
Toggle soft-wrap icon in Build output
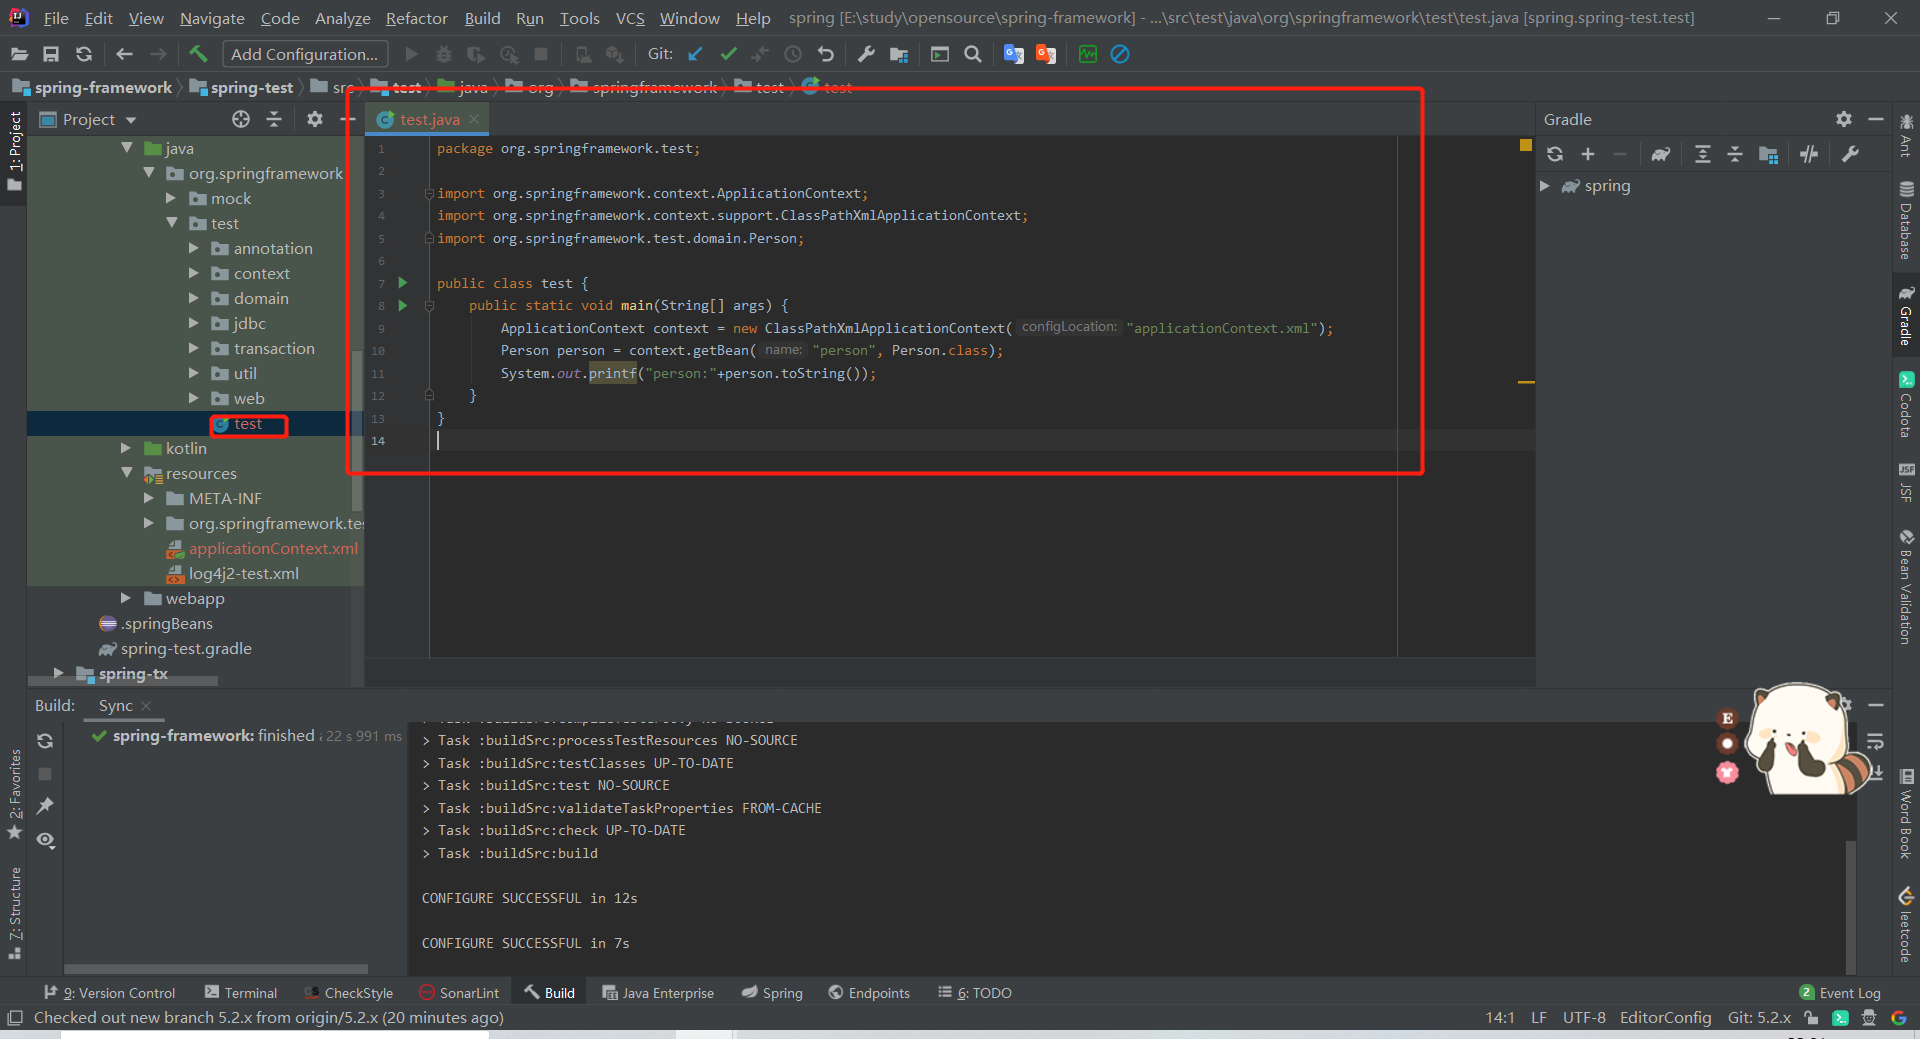pyautogui.click(x=1875, y=741)
